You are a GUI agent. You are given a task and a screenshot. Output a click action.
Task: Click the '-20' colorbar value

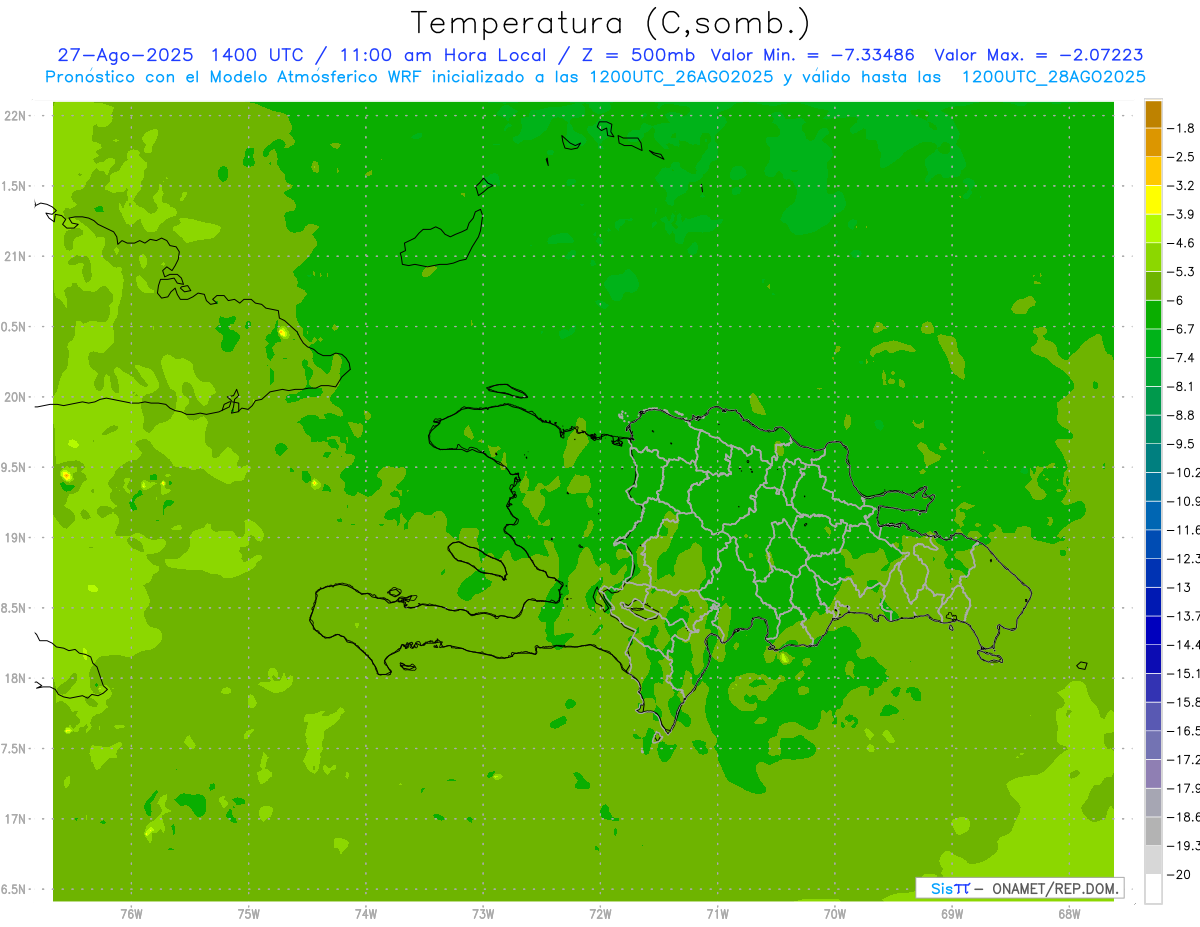pyautogui.click(x=1179, y=874)
